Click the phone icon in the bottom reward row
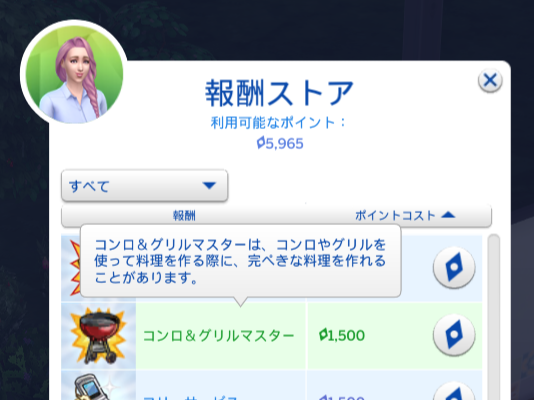Viewport: 534px width, 400px height. (x=91, y=387)
